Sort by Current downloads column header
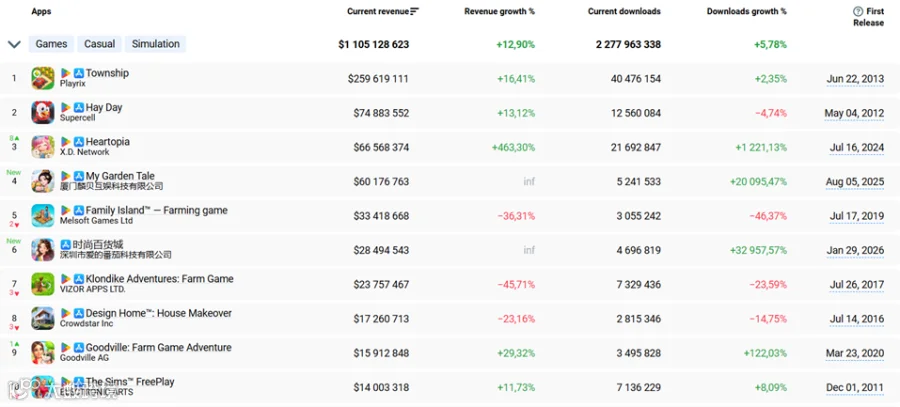The width and height of the screenshot is (900, 407). tap(624, 11)
